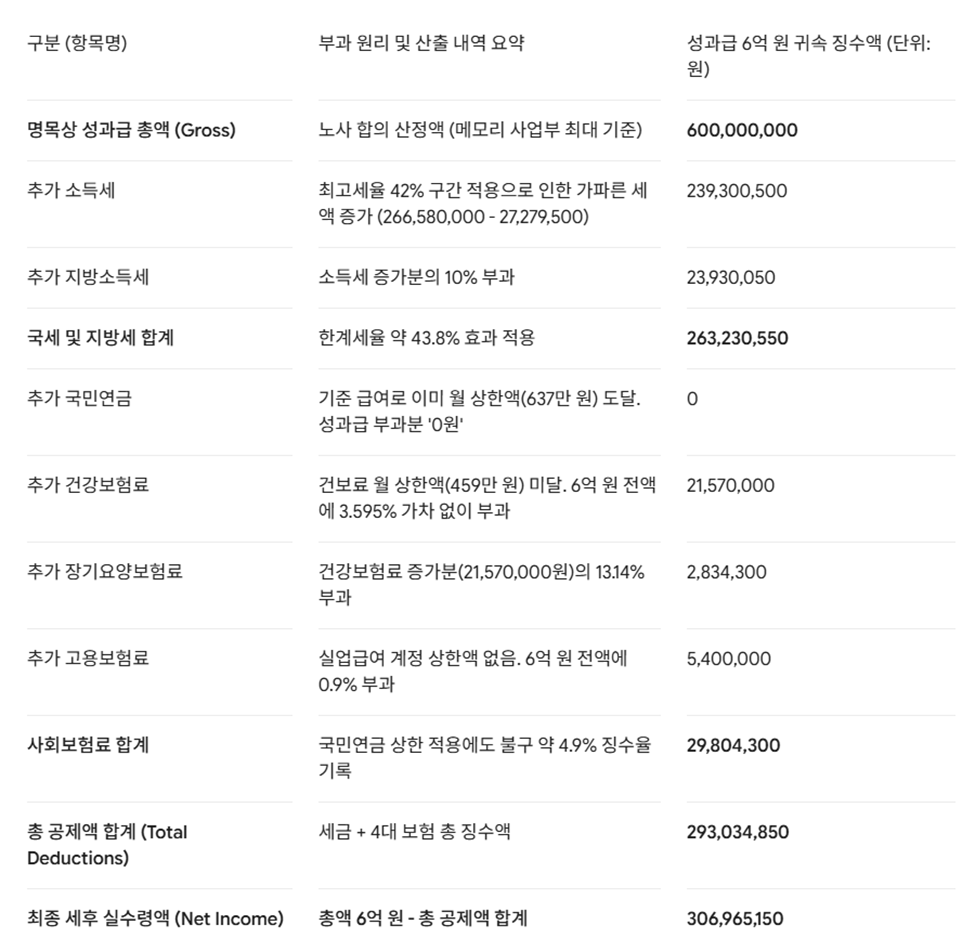Click the 600,000,000 gross amount cell
Screen dimensions: 975x951
(x=742, y=130)
